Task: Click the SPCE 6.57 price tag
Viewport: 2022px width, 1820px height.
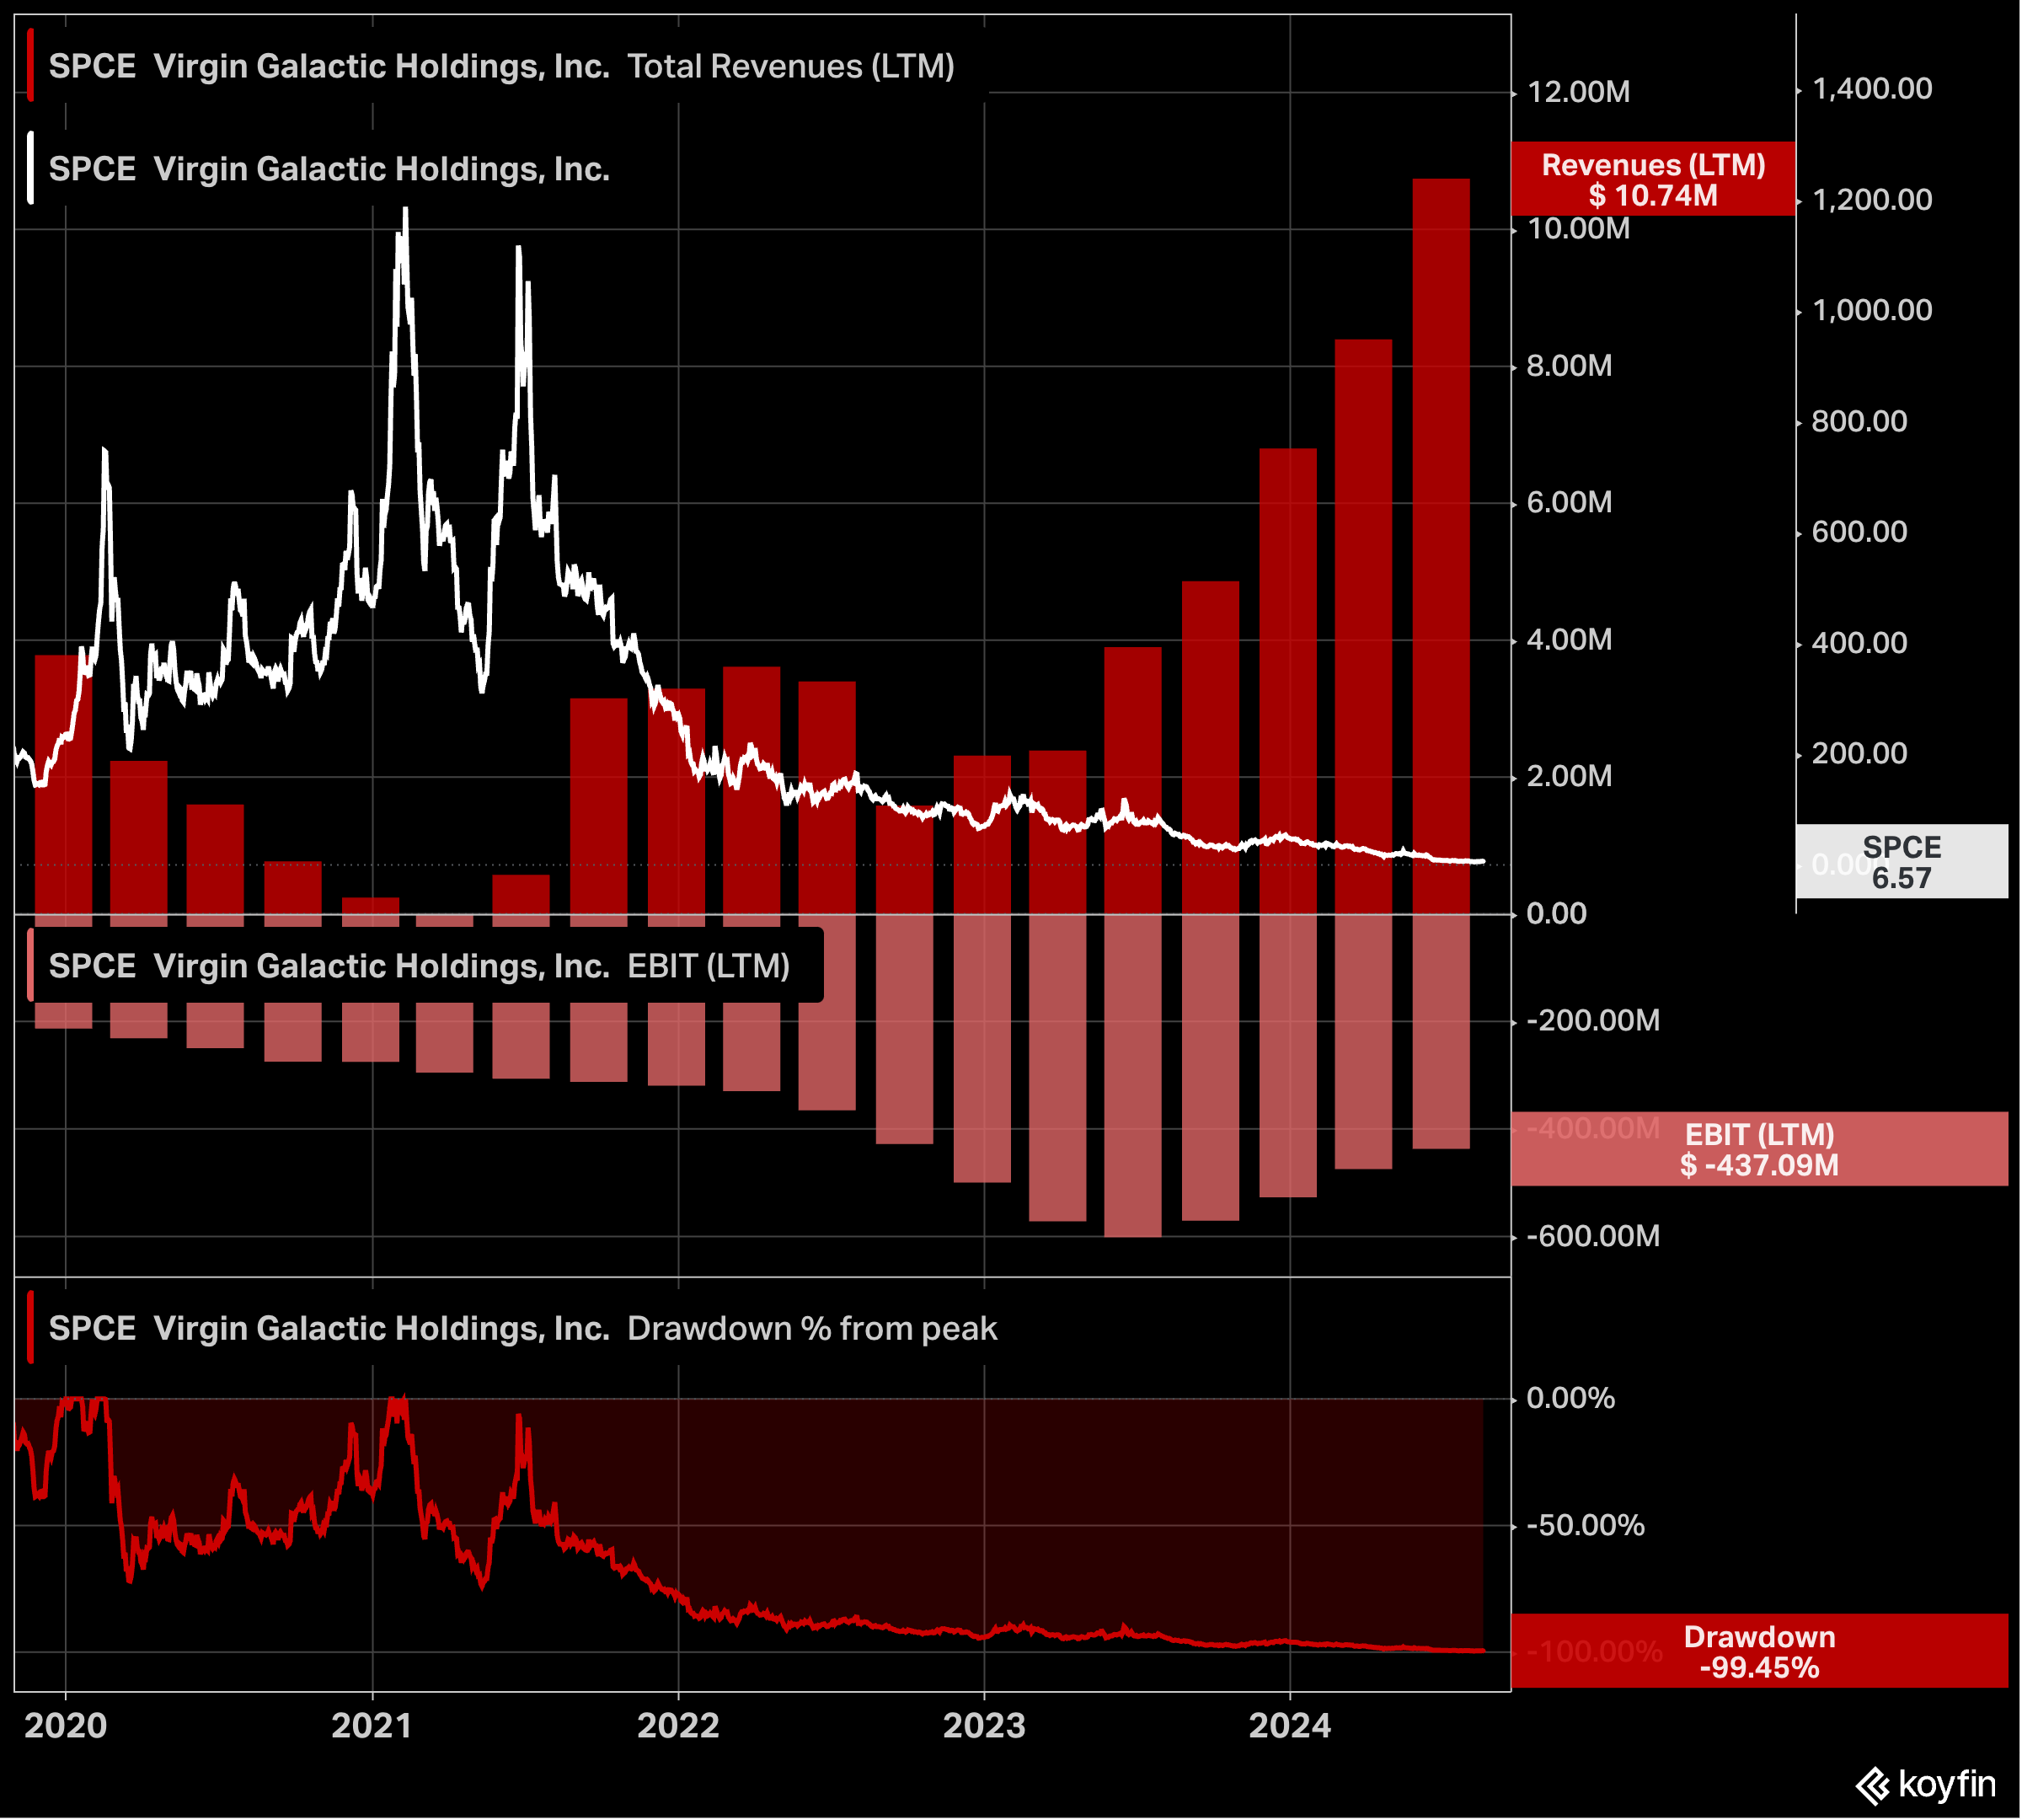Action: pos(1901,861)
